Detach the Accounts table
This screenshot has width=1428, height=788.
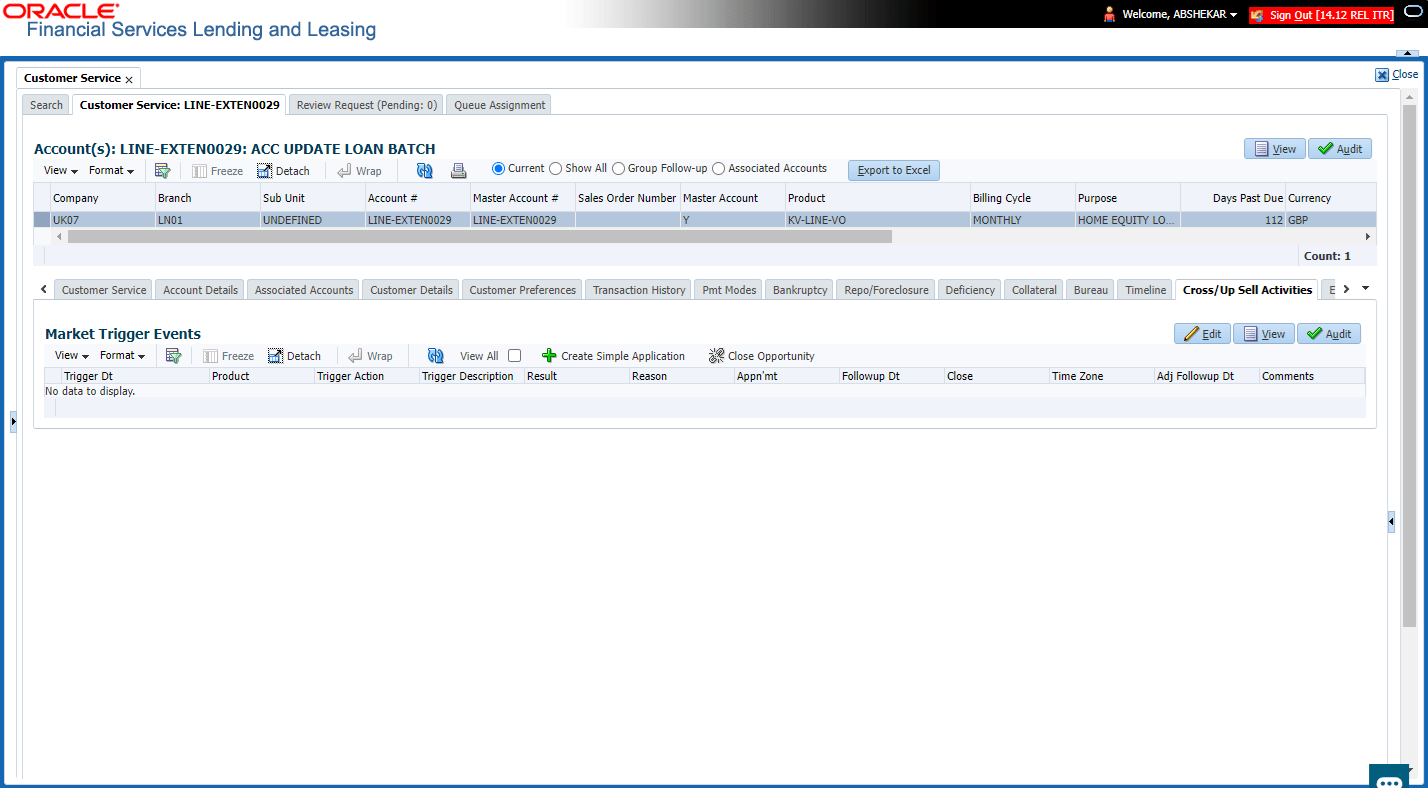[283, 171]
